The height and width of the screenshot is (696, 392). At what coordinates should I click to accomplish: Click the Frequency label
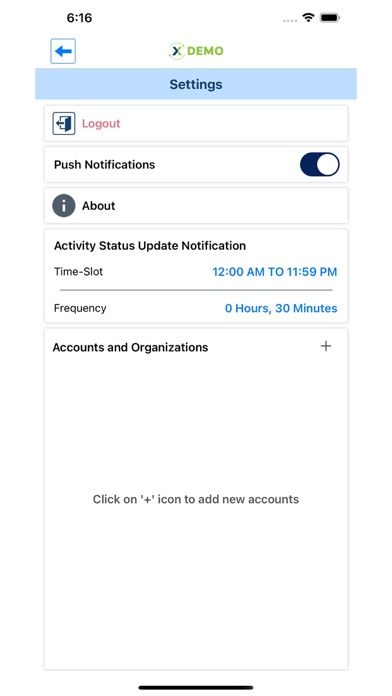80,308
